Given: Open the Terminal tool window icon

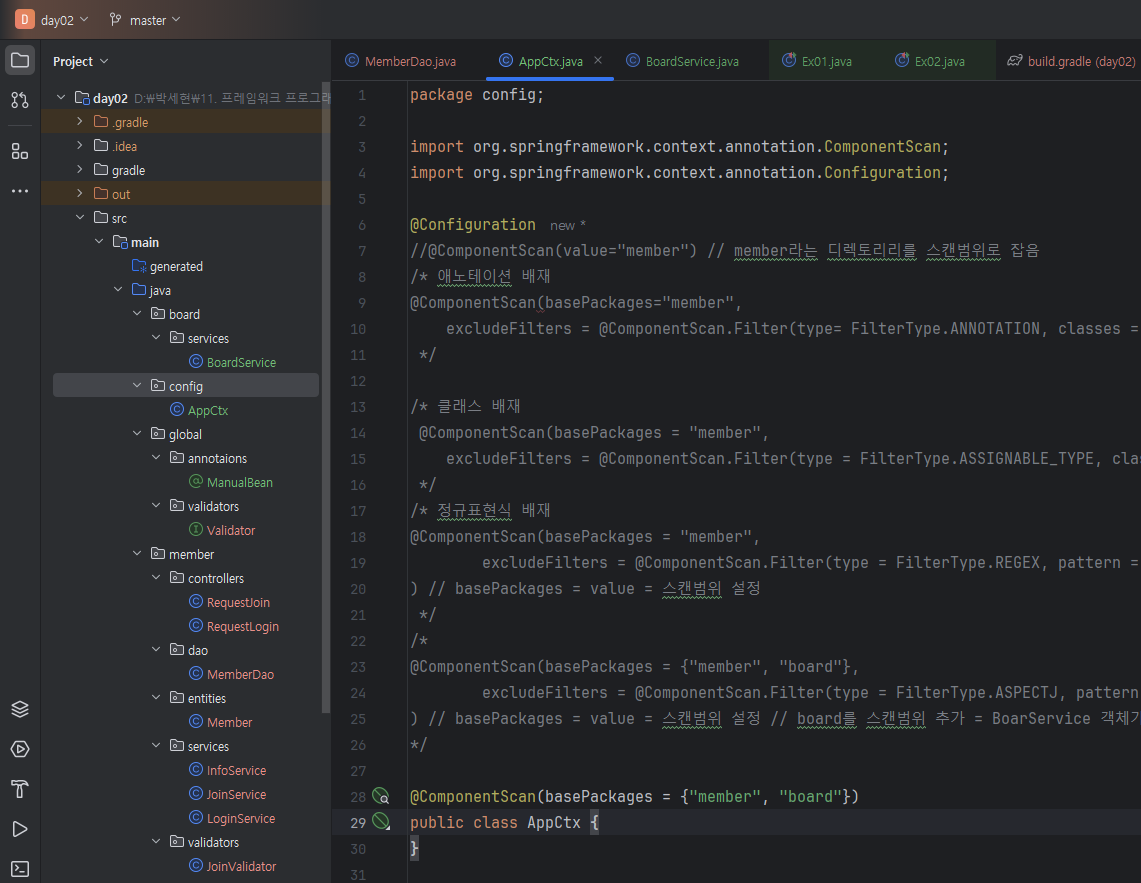Looking at the screenshot, I should [x=20, y=868].
